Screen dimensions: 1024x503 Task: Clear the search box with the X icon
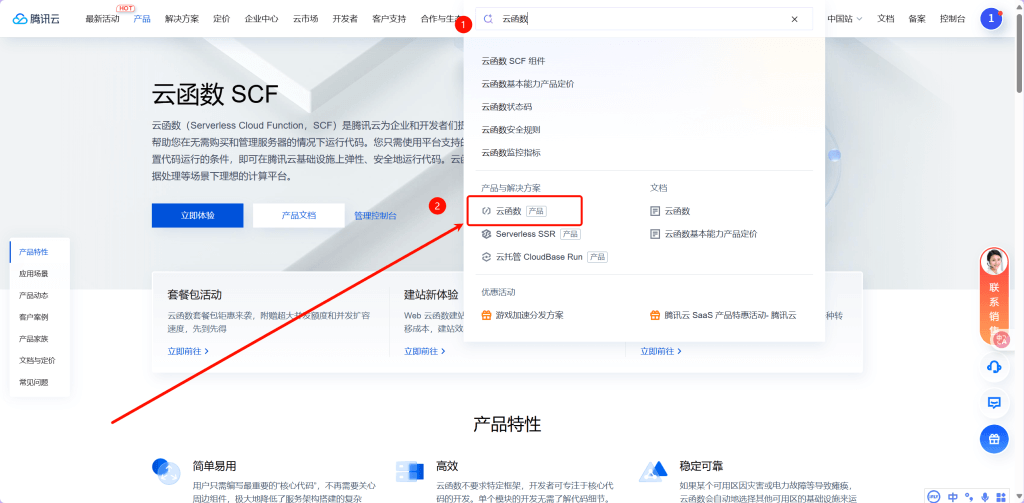click(794, 19)
